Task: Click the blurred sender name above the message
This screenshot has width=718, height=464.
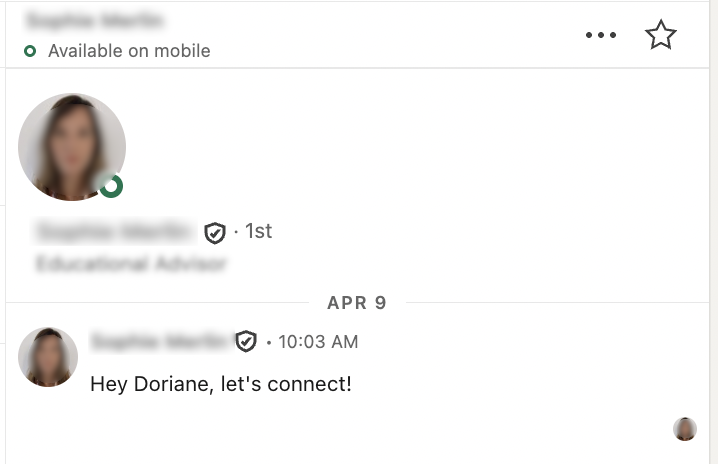Action: (x=160, y=342)
